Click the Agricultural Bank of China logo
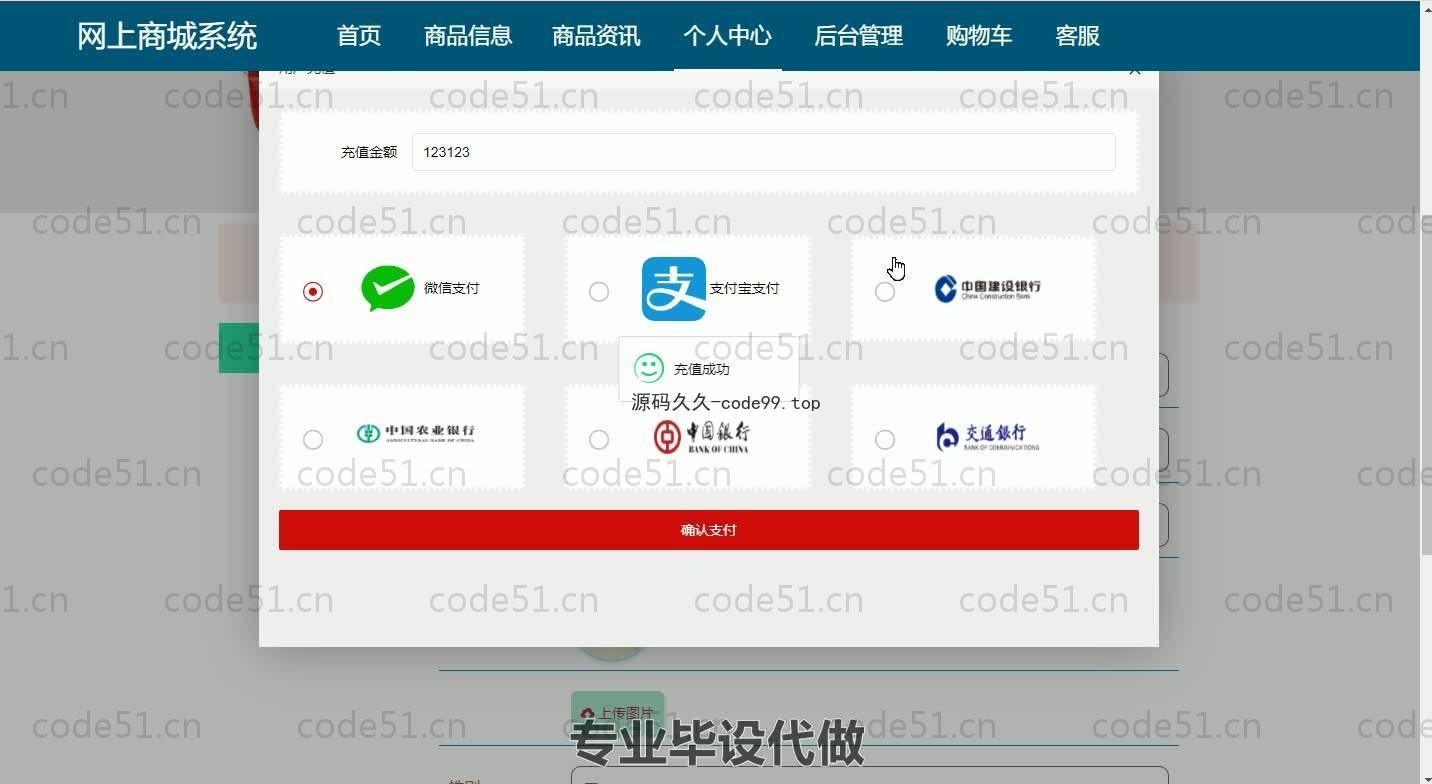 coord(416,433)
